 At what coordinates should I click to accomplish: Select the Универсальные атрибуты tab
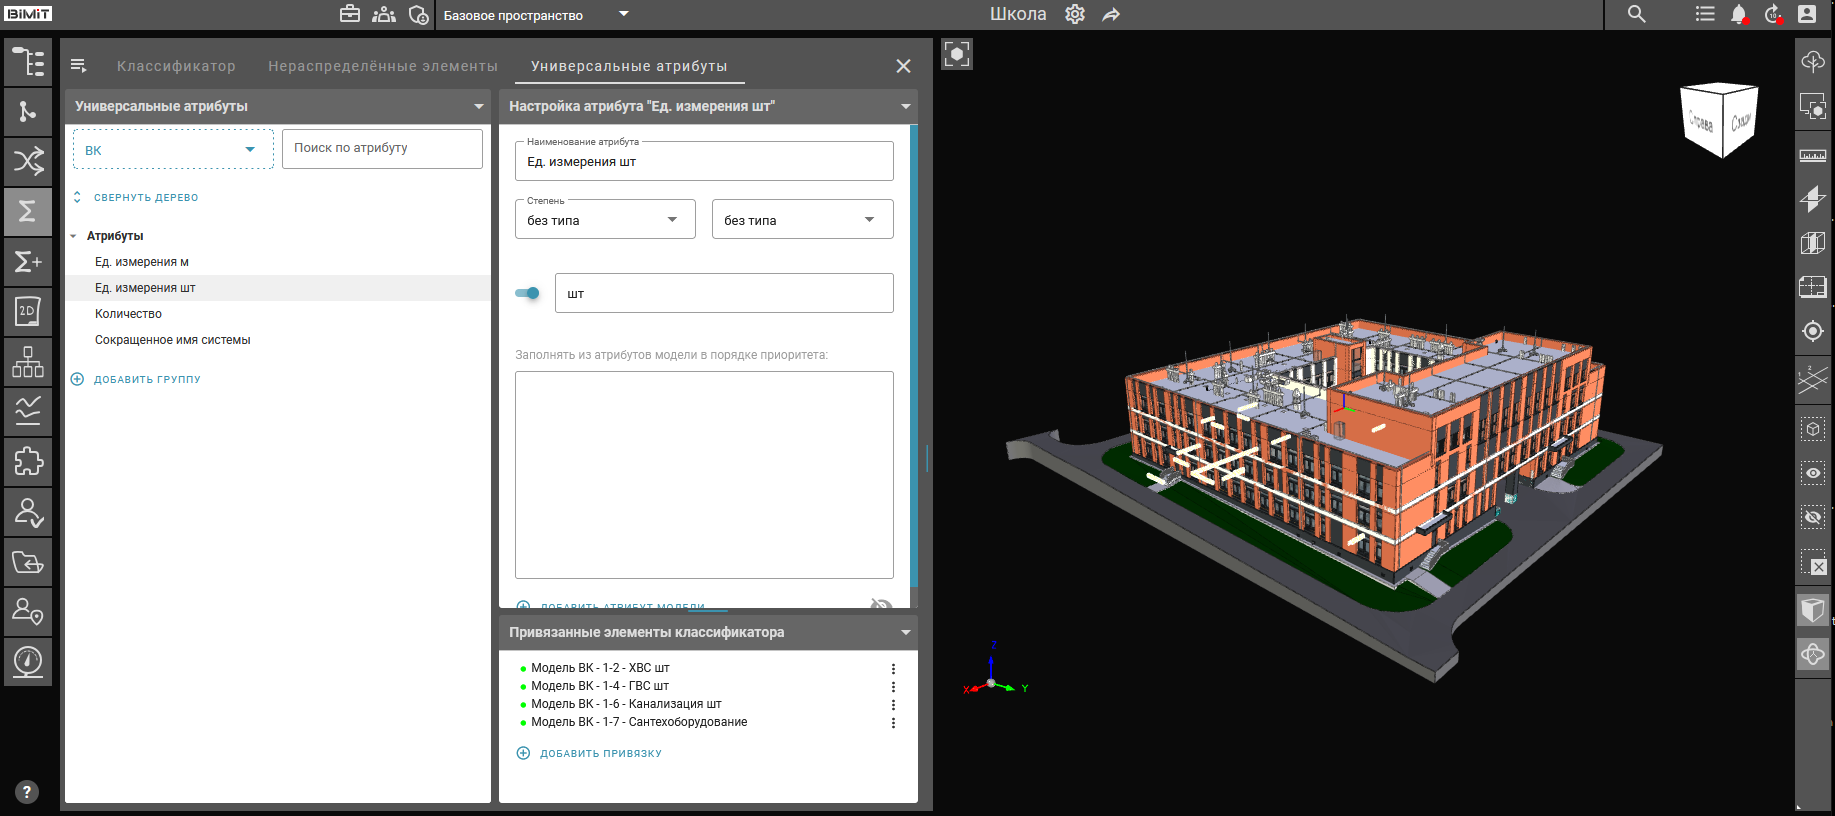click(629, 66)
